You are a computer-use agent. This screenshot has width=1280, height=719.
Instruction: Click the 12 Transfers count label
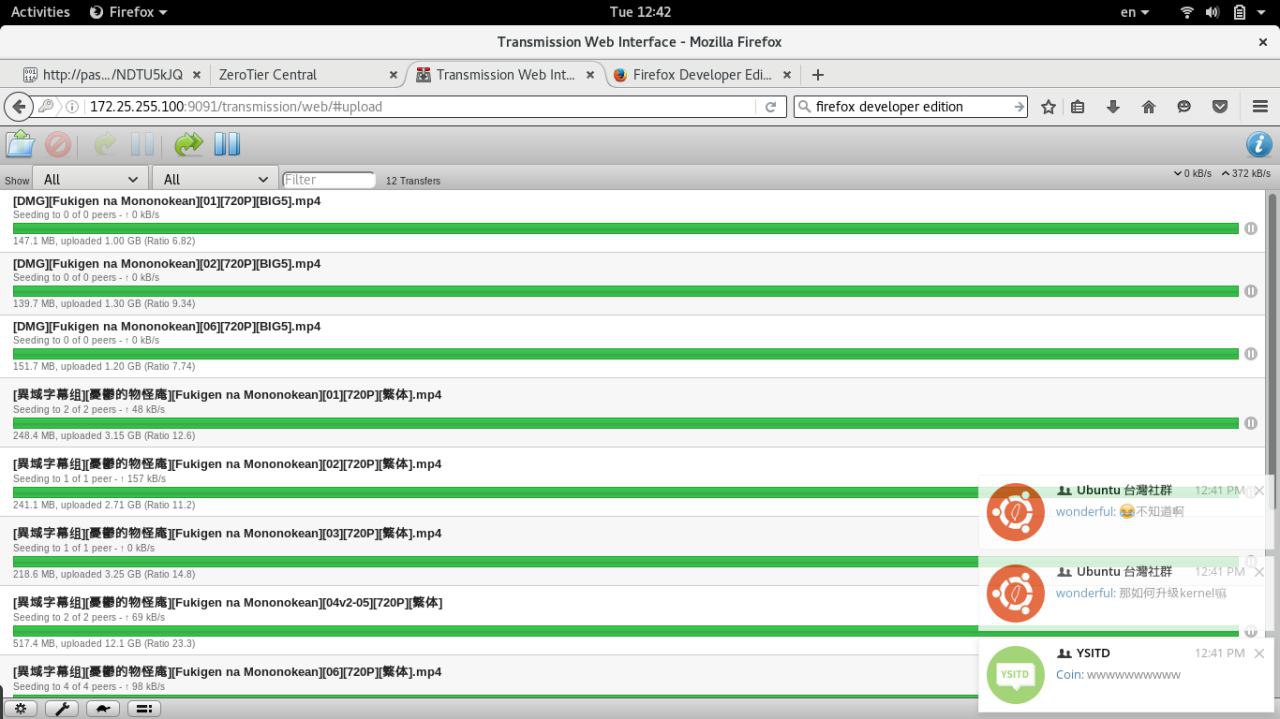[413, 181]
